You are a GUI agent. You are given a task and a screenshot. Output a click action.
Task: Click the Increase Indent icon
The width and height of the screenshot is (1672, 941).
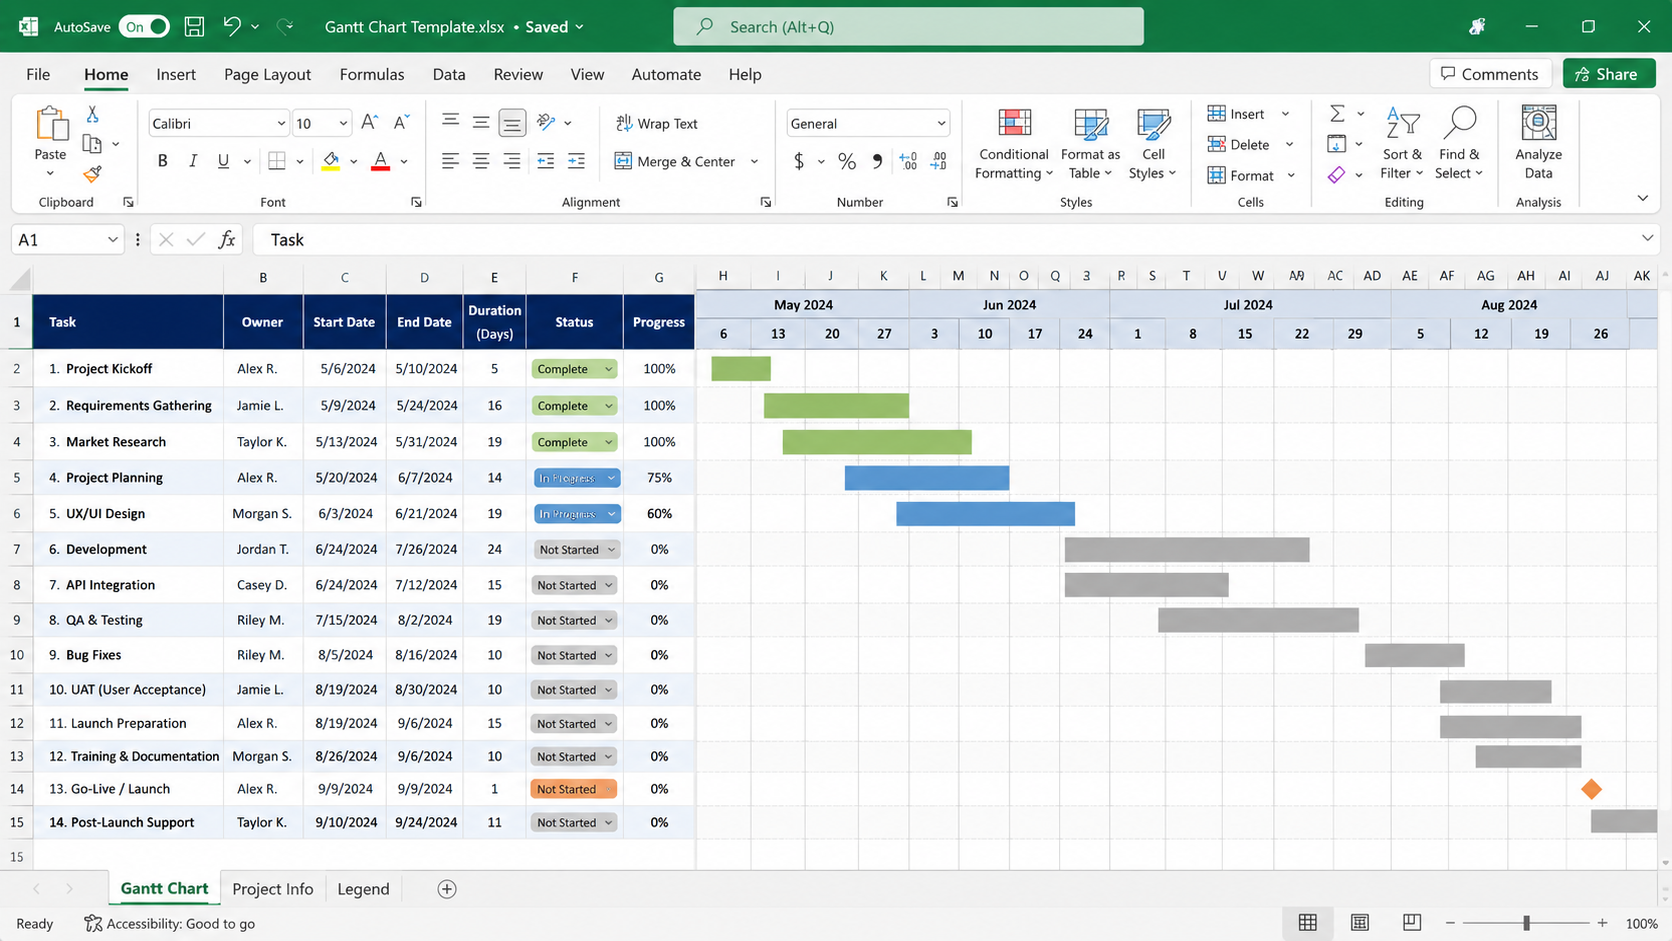(576, 161)
